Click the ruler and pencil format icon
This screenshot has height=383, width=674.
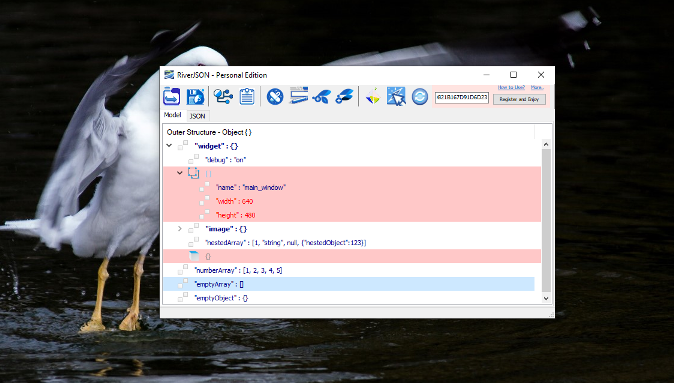(299, 95)
